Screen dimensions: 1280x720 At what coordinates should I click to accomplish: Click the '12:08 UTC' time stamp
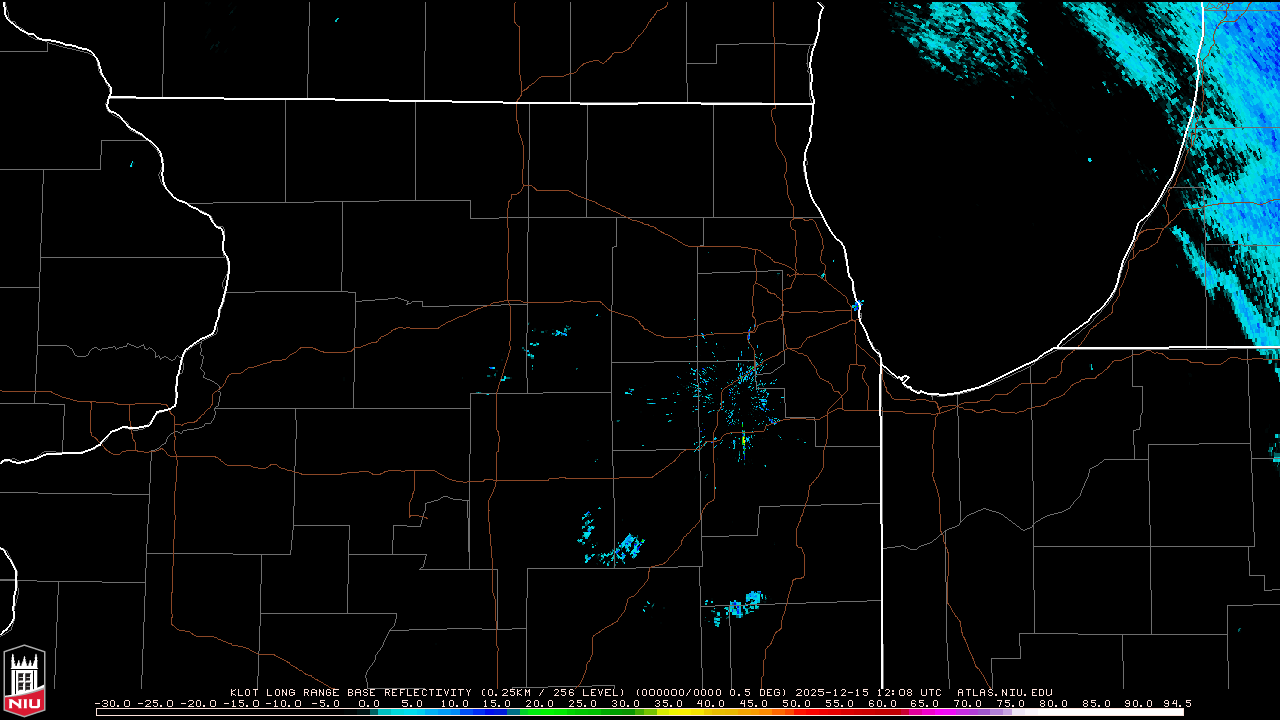(x=910, y=692)
